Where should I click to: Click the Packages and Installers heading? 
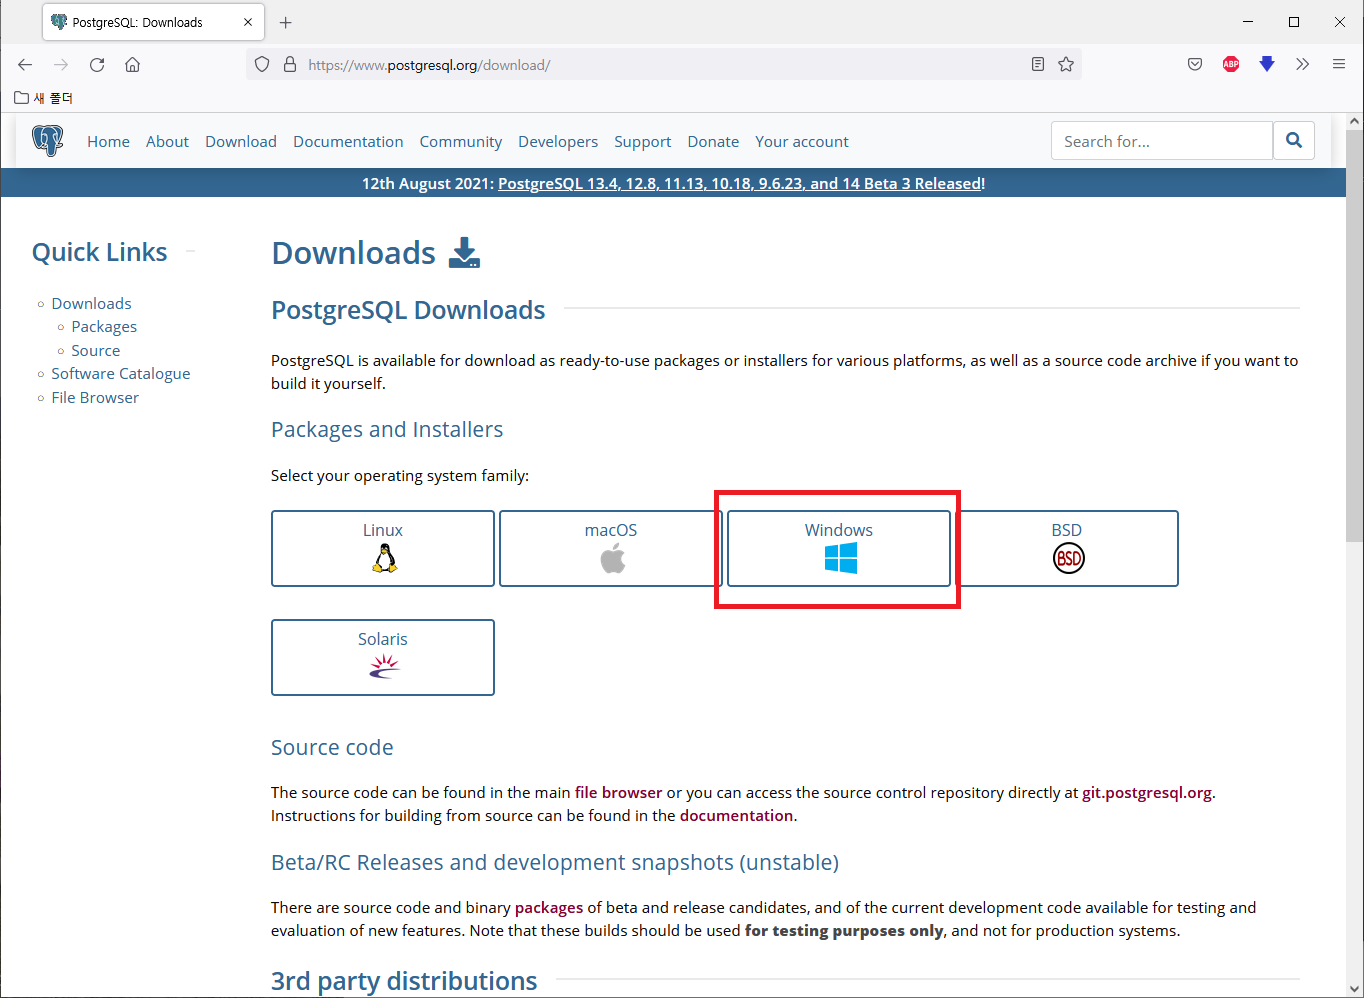[x=387, y=429]
